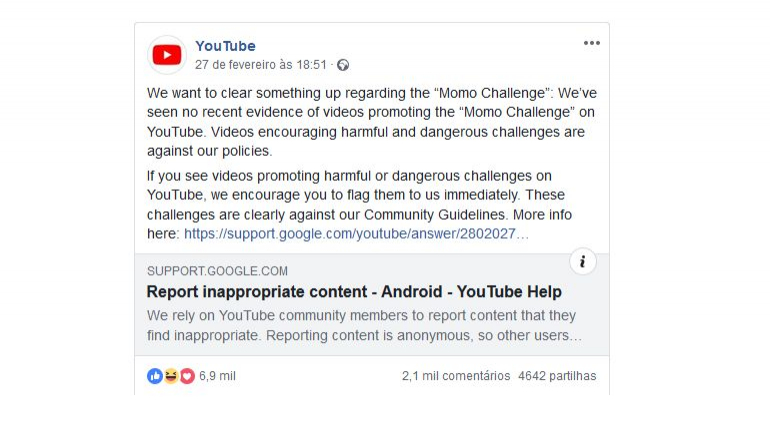Viewport: 770px width, 433px height.
Task: View the 6,9 mil reactions count
Action: coord(217,376)
